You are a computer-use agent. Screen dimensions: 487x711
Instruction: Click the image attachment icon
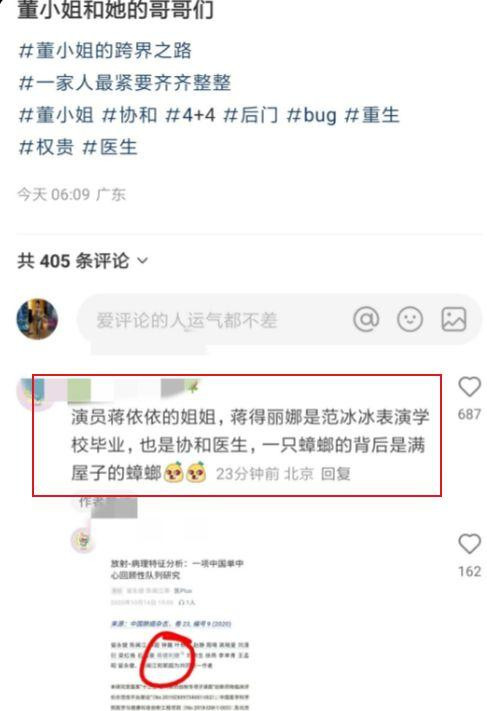click(x=454, y=319)
